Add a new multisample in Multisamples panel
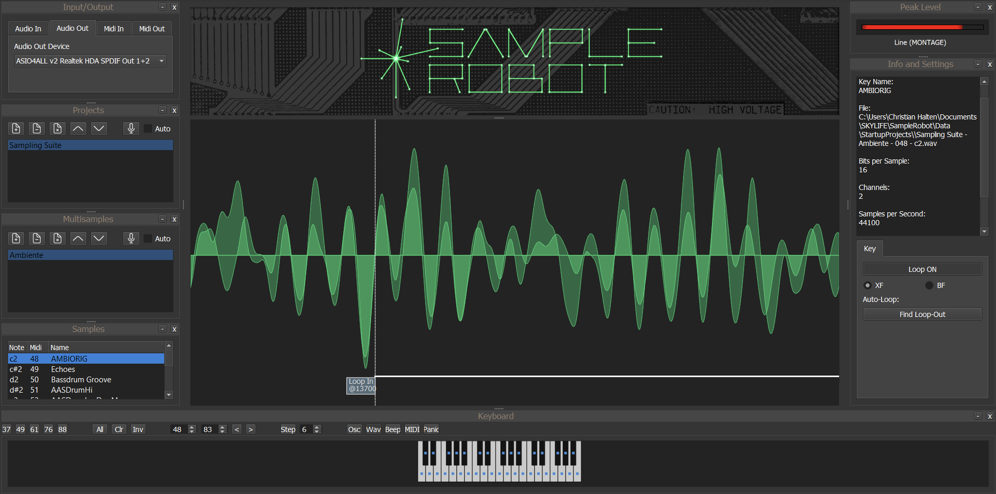 point(16,238)
